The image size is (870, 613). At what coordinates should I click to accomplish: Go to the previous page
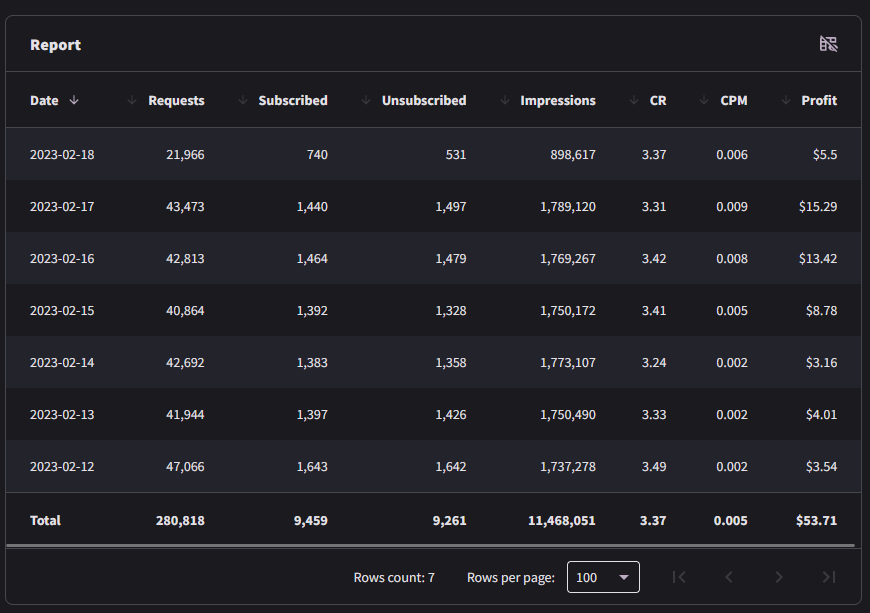[x=729, y=577]
